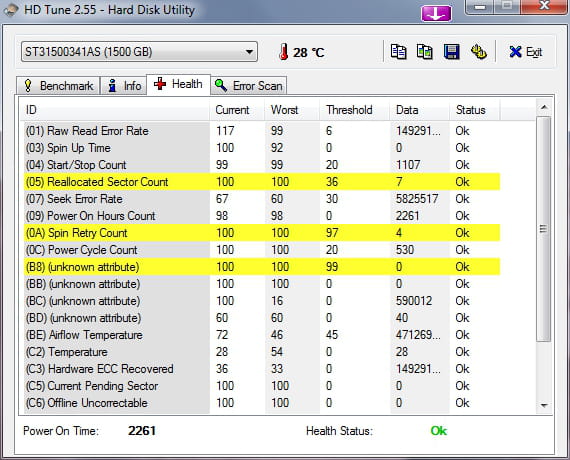Switch to the Benchmark tab
The image size is (570, 460).
(x=58, y=86)
